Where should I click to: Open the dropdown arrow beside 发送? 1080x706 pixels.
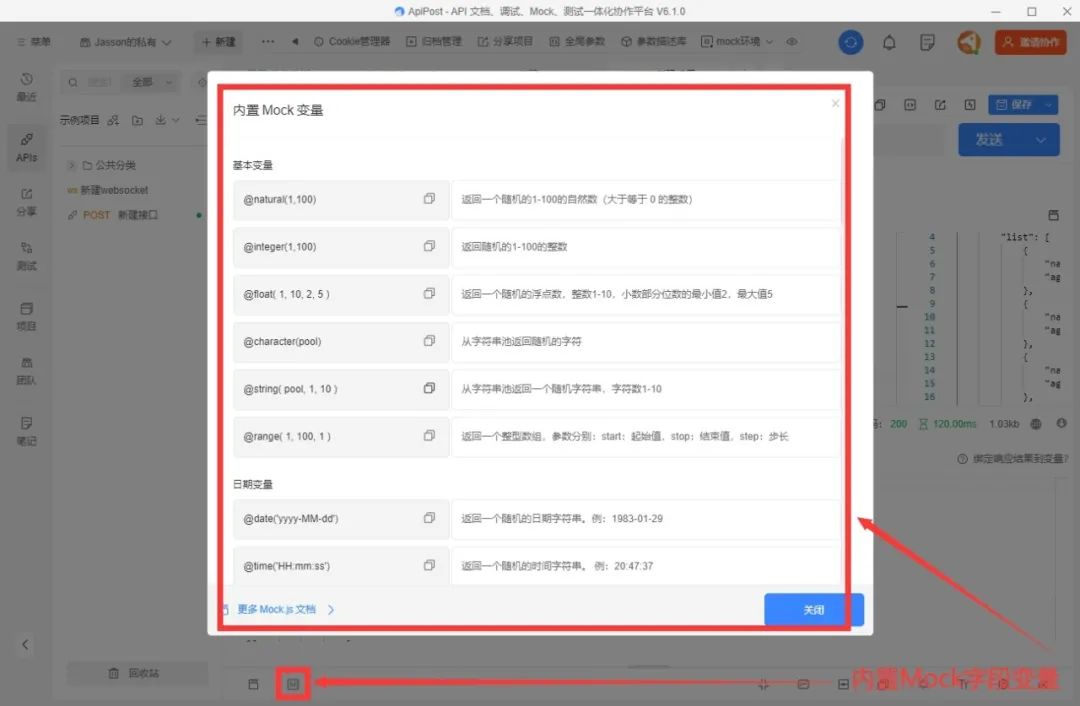pos(1041,140)
